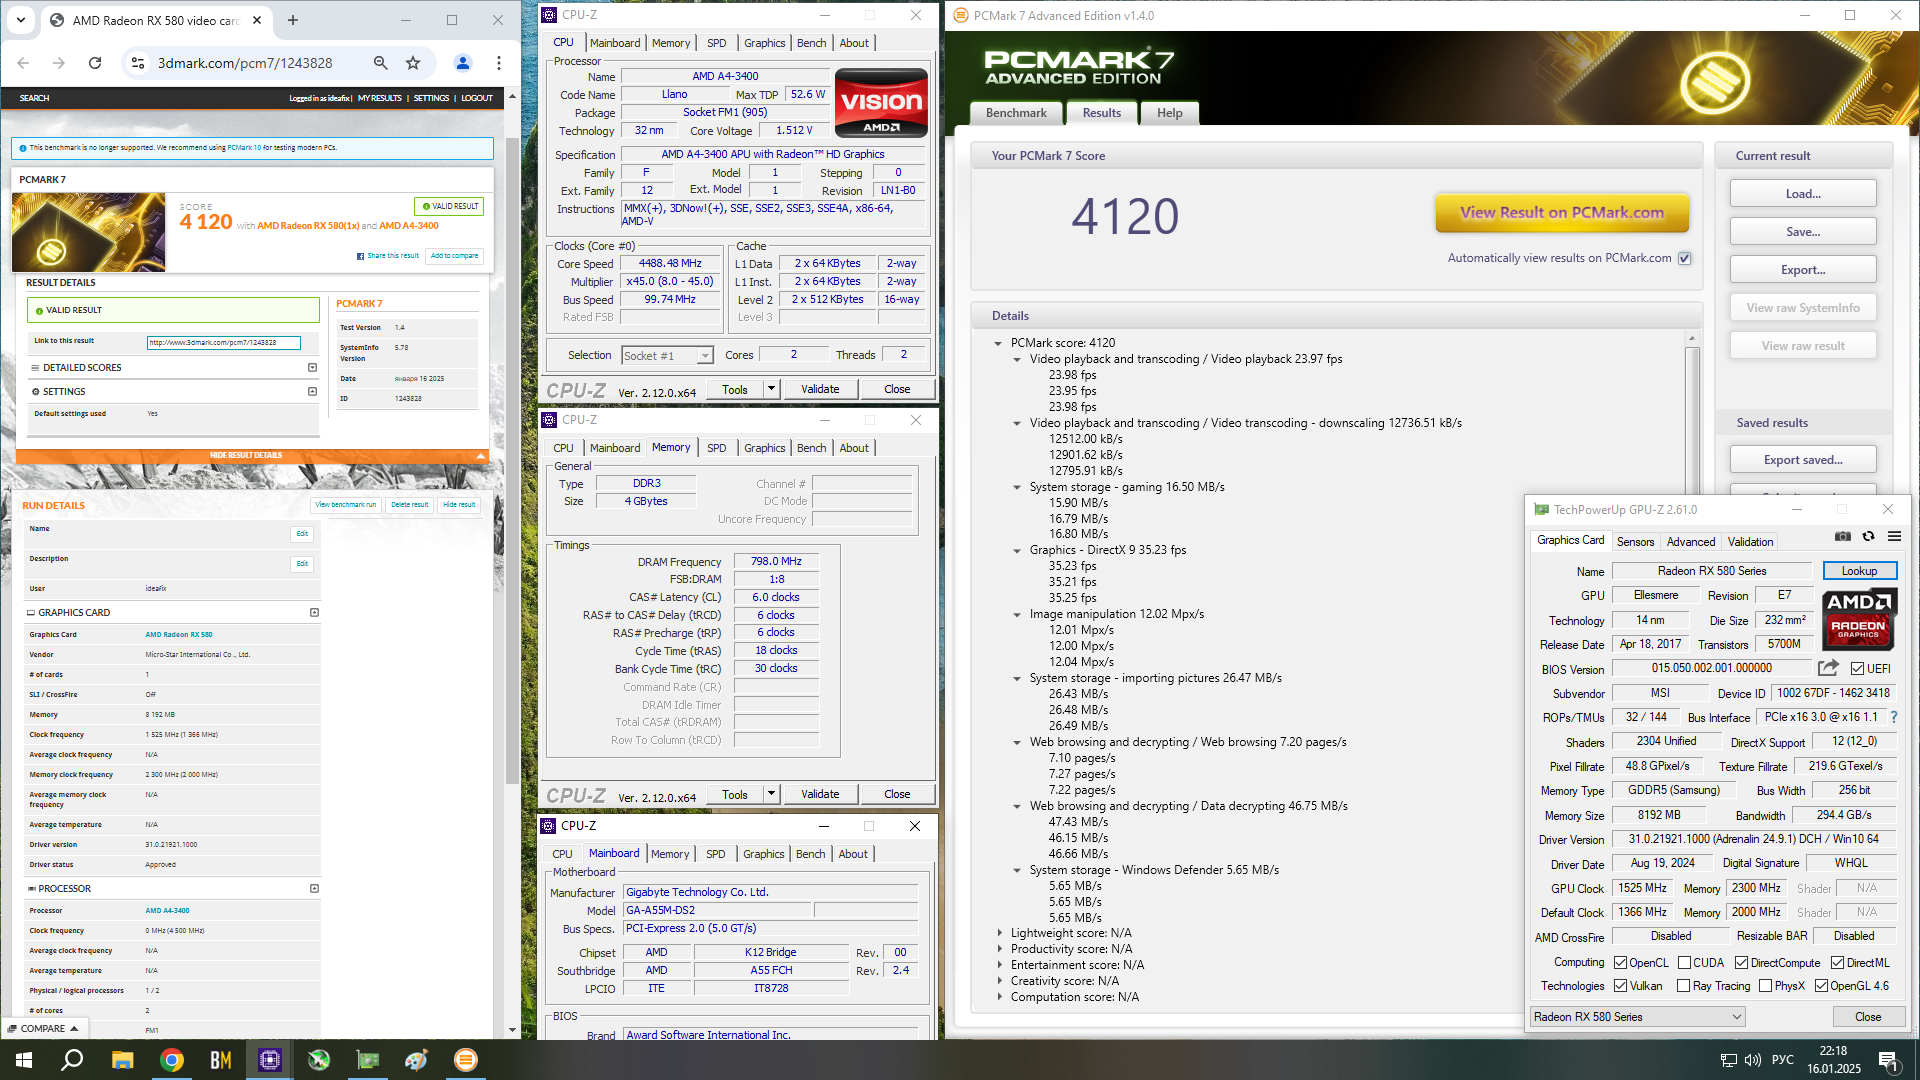1920x1080 pixels.
Task: Take a screenshot using GPU-Z camera icon
Action: [1843, 537]
